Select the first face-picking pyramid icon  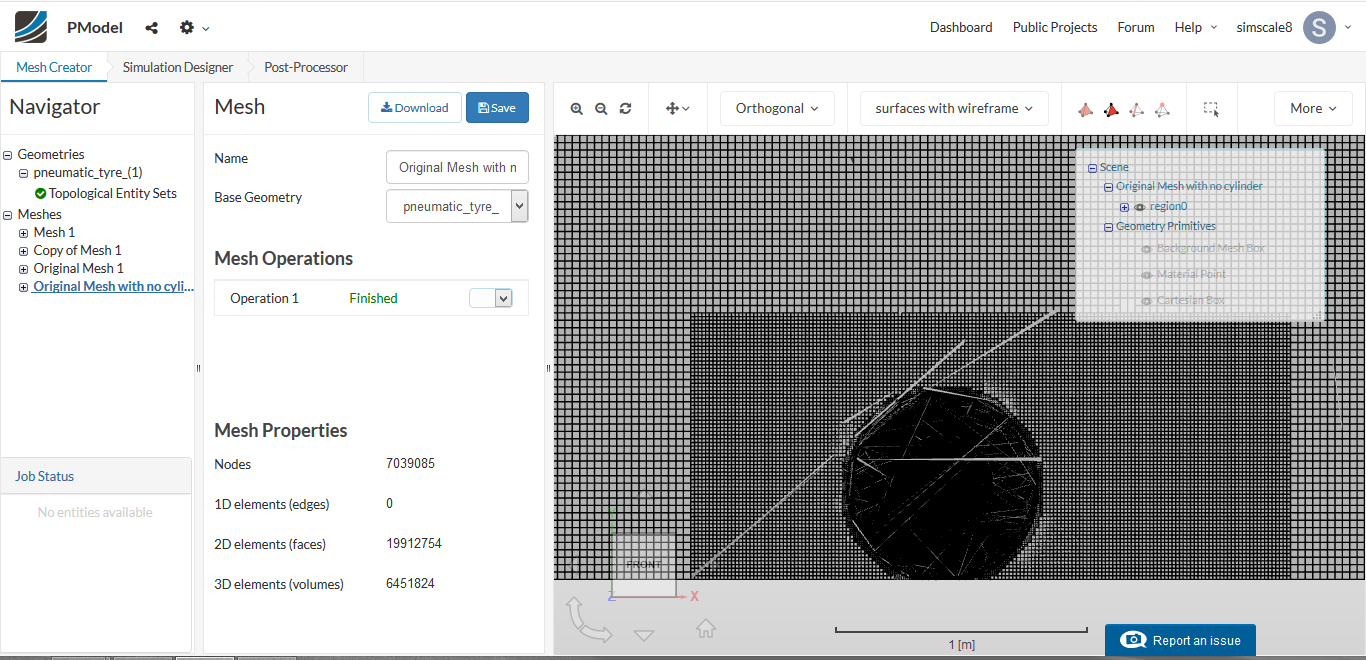coord(1086,109)
